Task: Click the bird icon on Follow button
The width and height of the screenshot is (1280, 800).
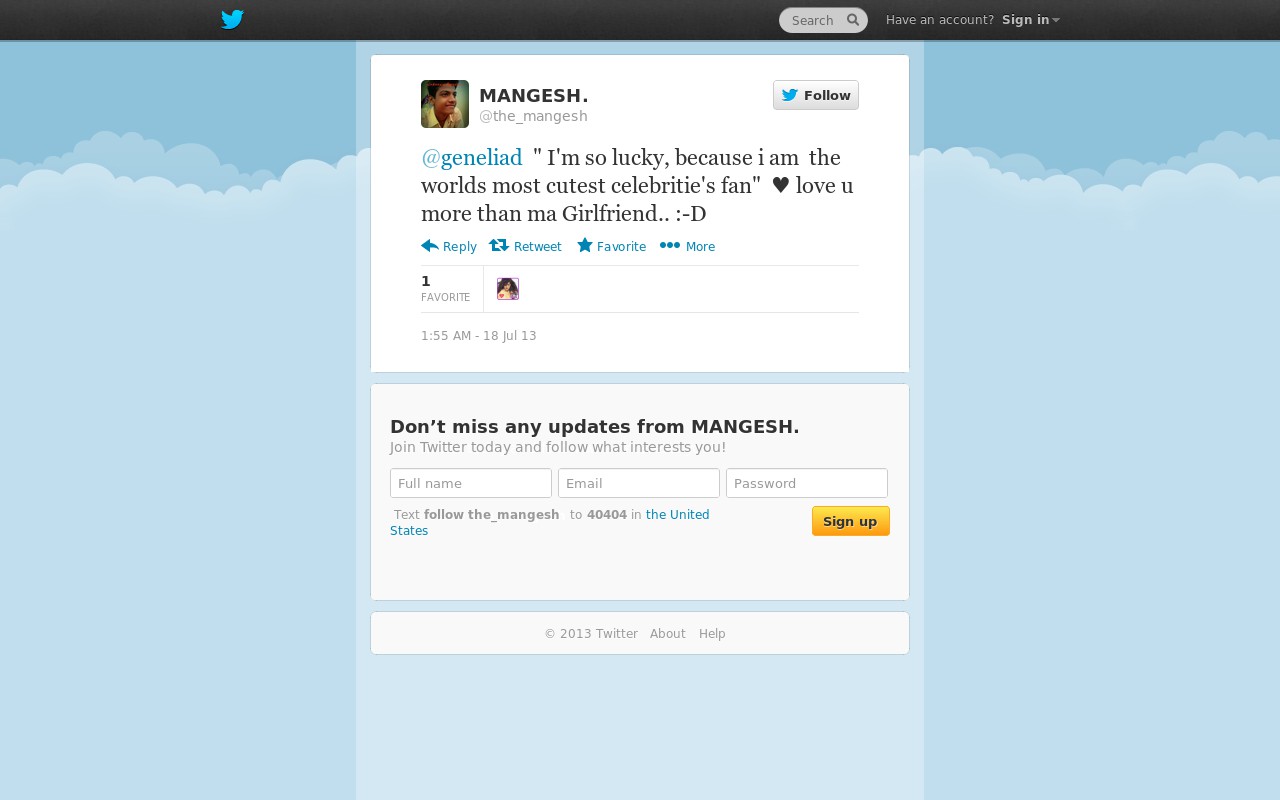Action: click(790, 95)
